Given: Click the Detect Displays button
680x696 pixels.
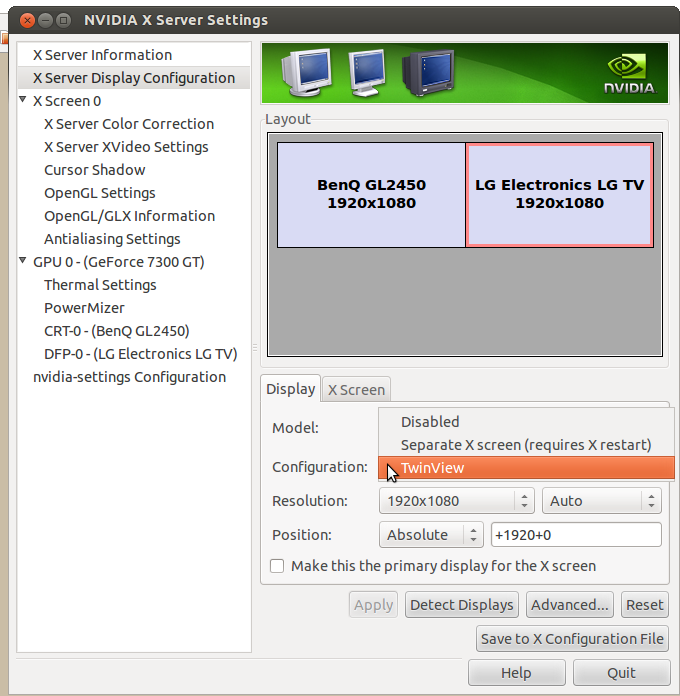Looking at the screenshot, I should coord(462,605).
